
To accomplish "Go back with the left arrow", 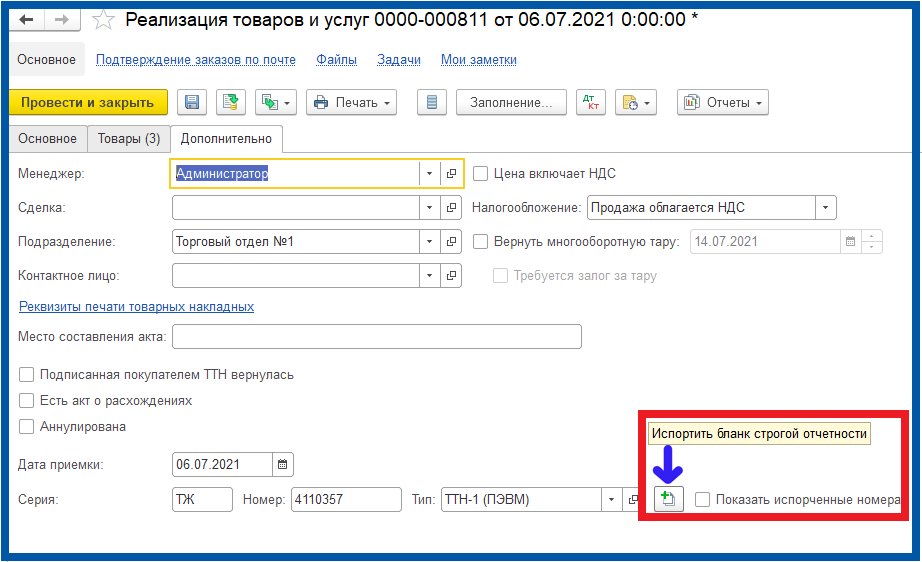I will (x=26, y=19).
